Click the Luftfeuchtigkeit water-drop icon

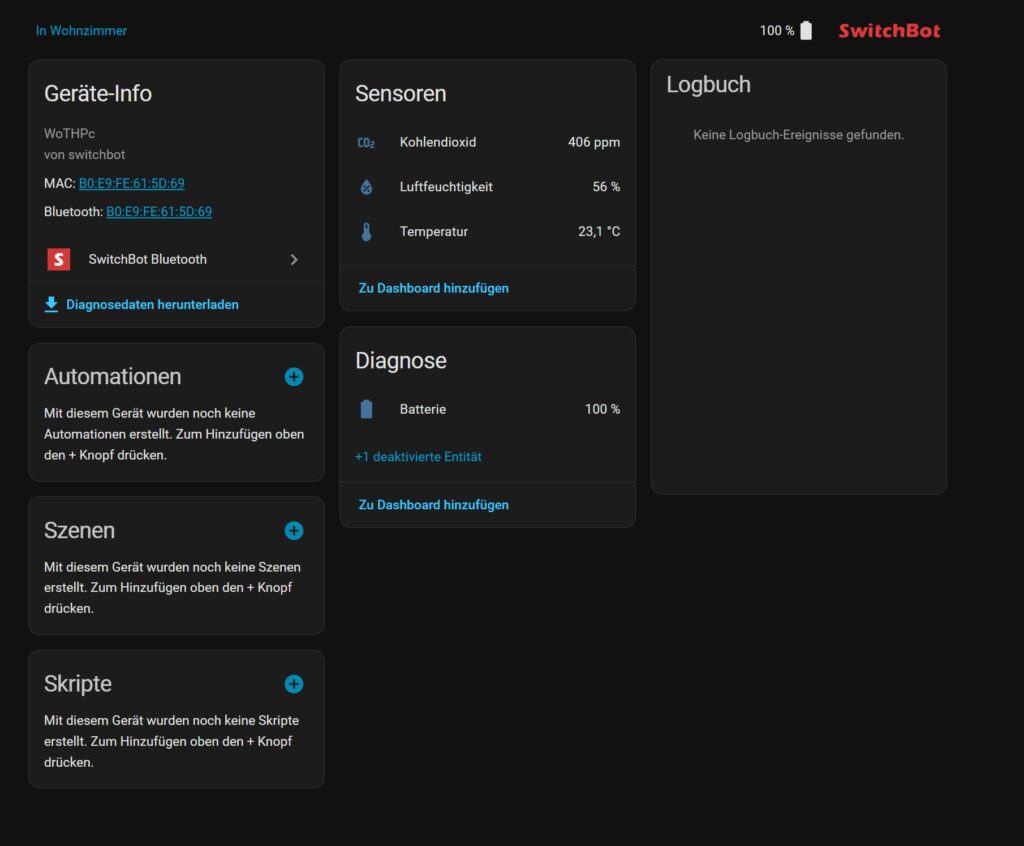click(x=366, y=187)
